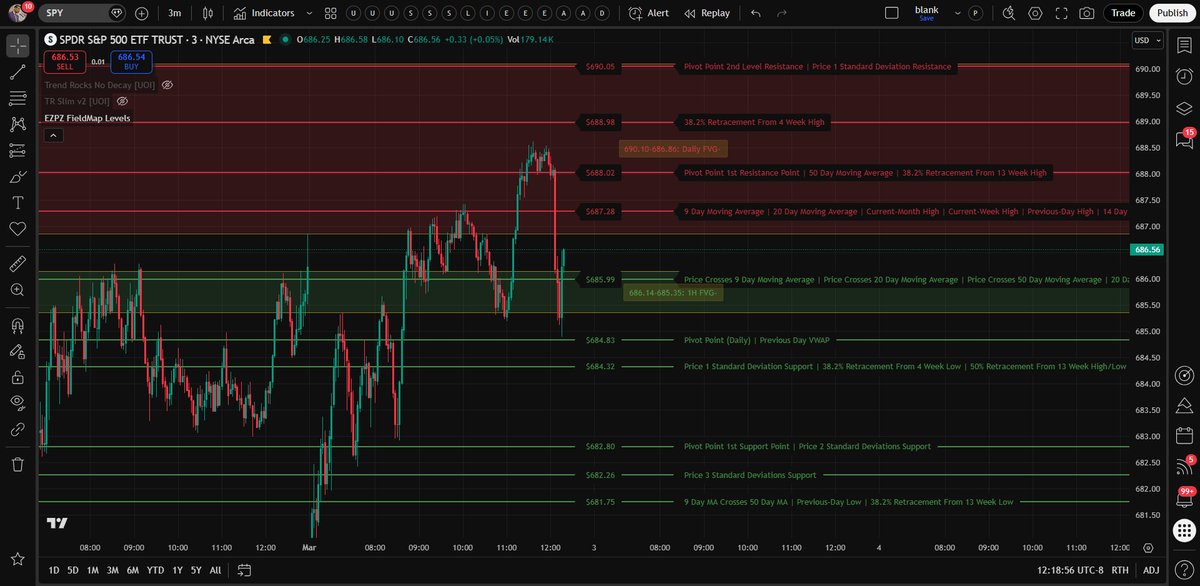
Task: Take a chart snapshot with camera
Action: [1087, 13]
